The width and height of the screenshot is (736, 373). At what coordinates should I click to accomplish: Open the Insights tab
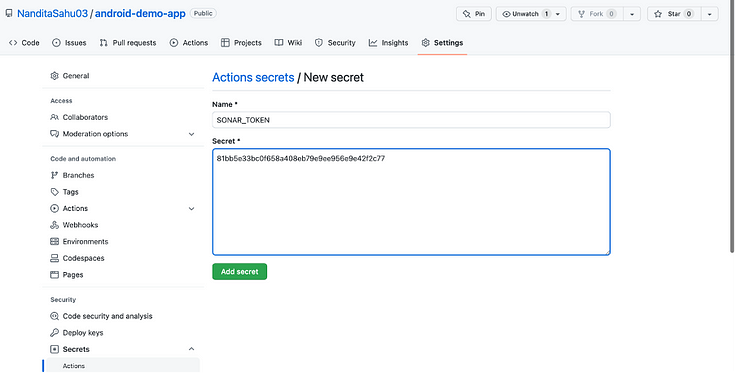(x=388, y=43)
